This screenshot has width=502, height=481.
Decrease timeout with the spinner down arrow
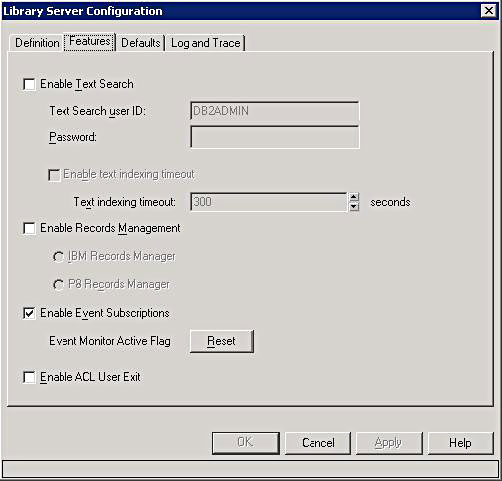354,207
